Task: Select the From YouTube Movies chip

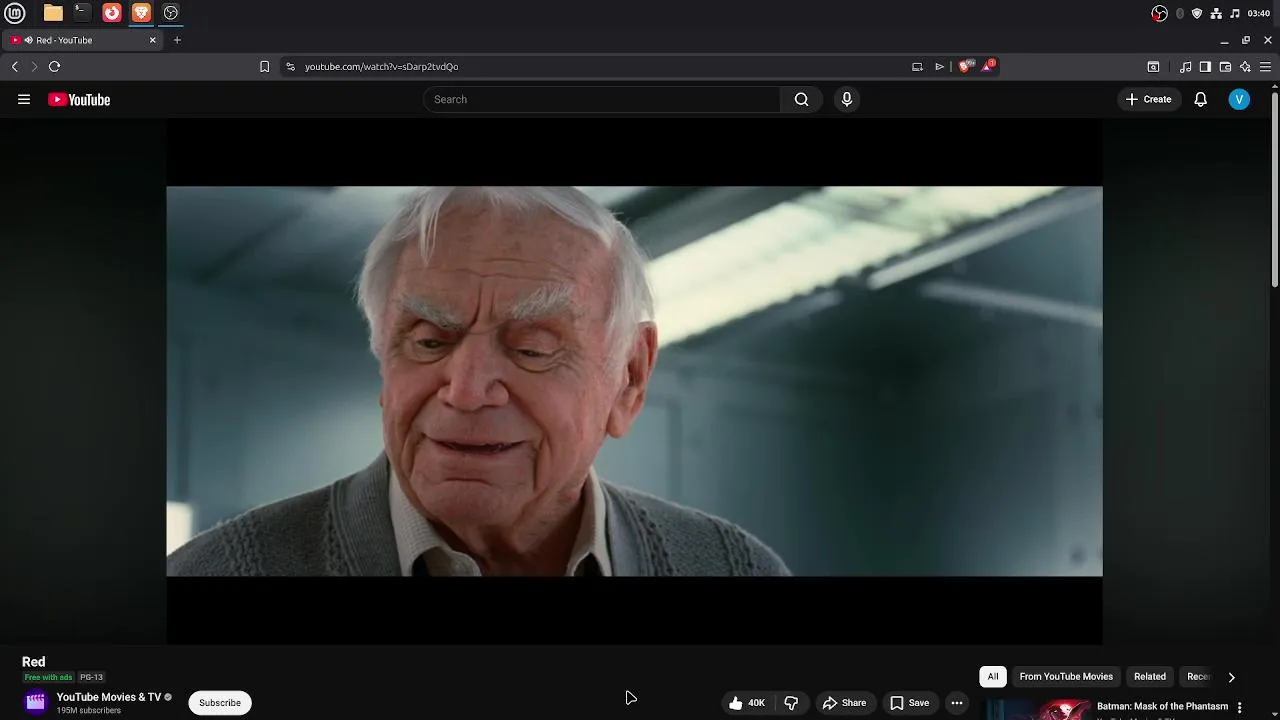Action: [x=1066, y=677]
